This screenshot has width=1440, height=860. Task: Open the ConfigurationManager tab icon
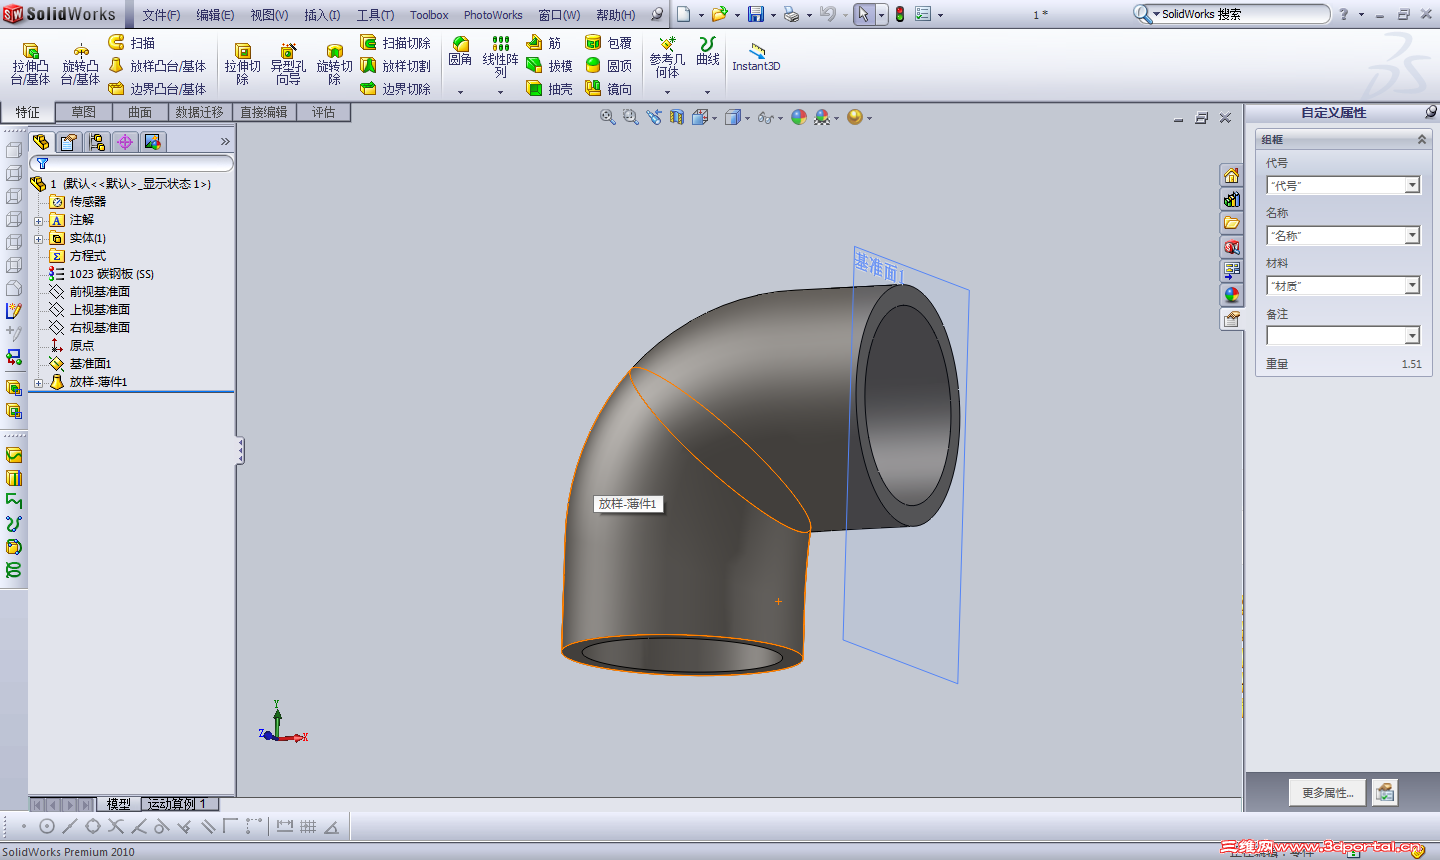point(97,142)
